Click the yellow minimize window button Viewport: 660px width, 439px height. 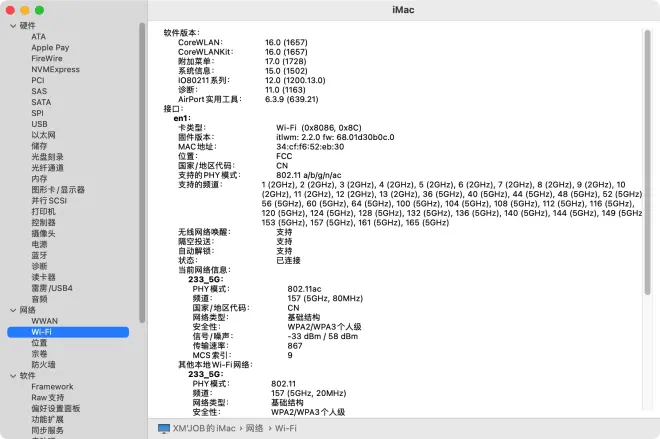[x=25, y=9]
